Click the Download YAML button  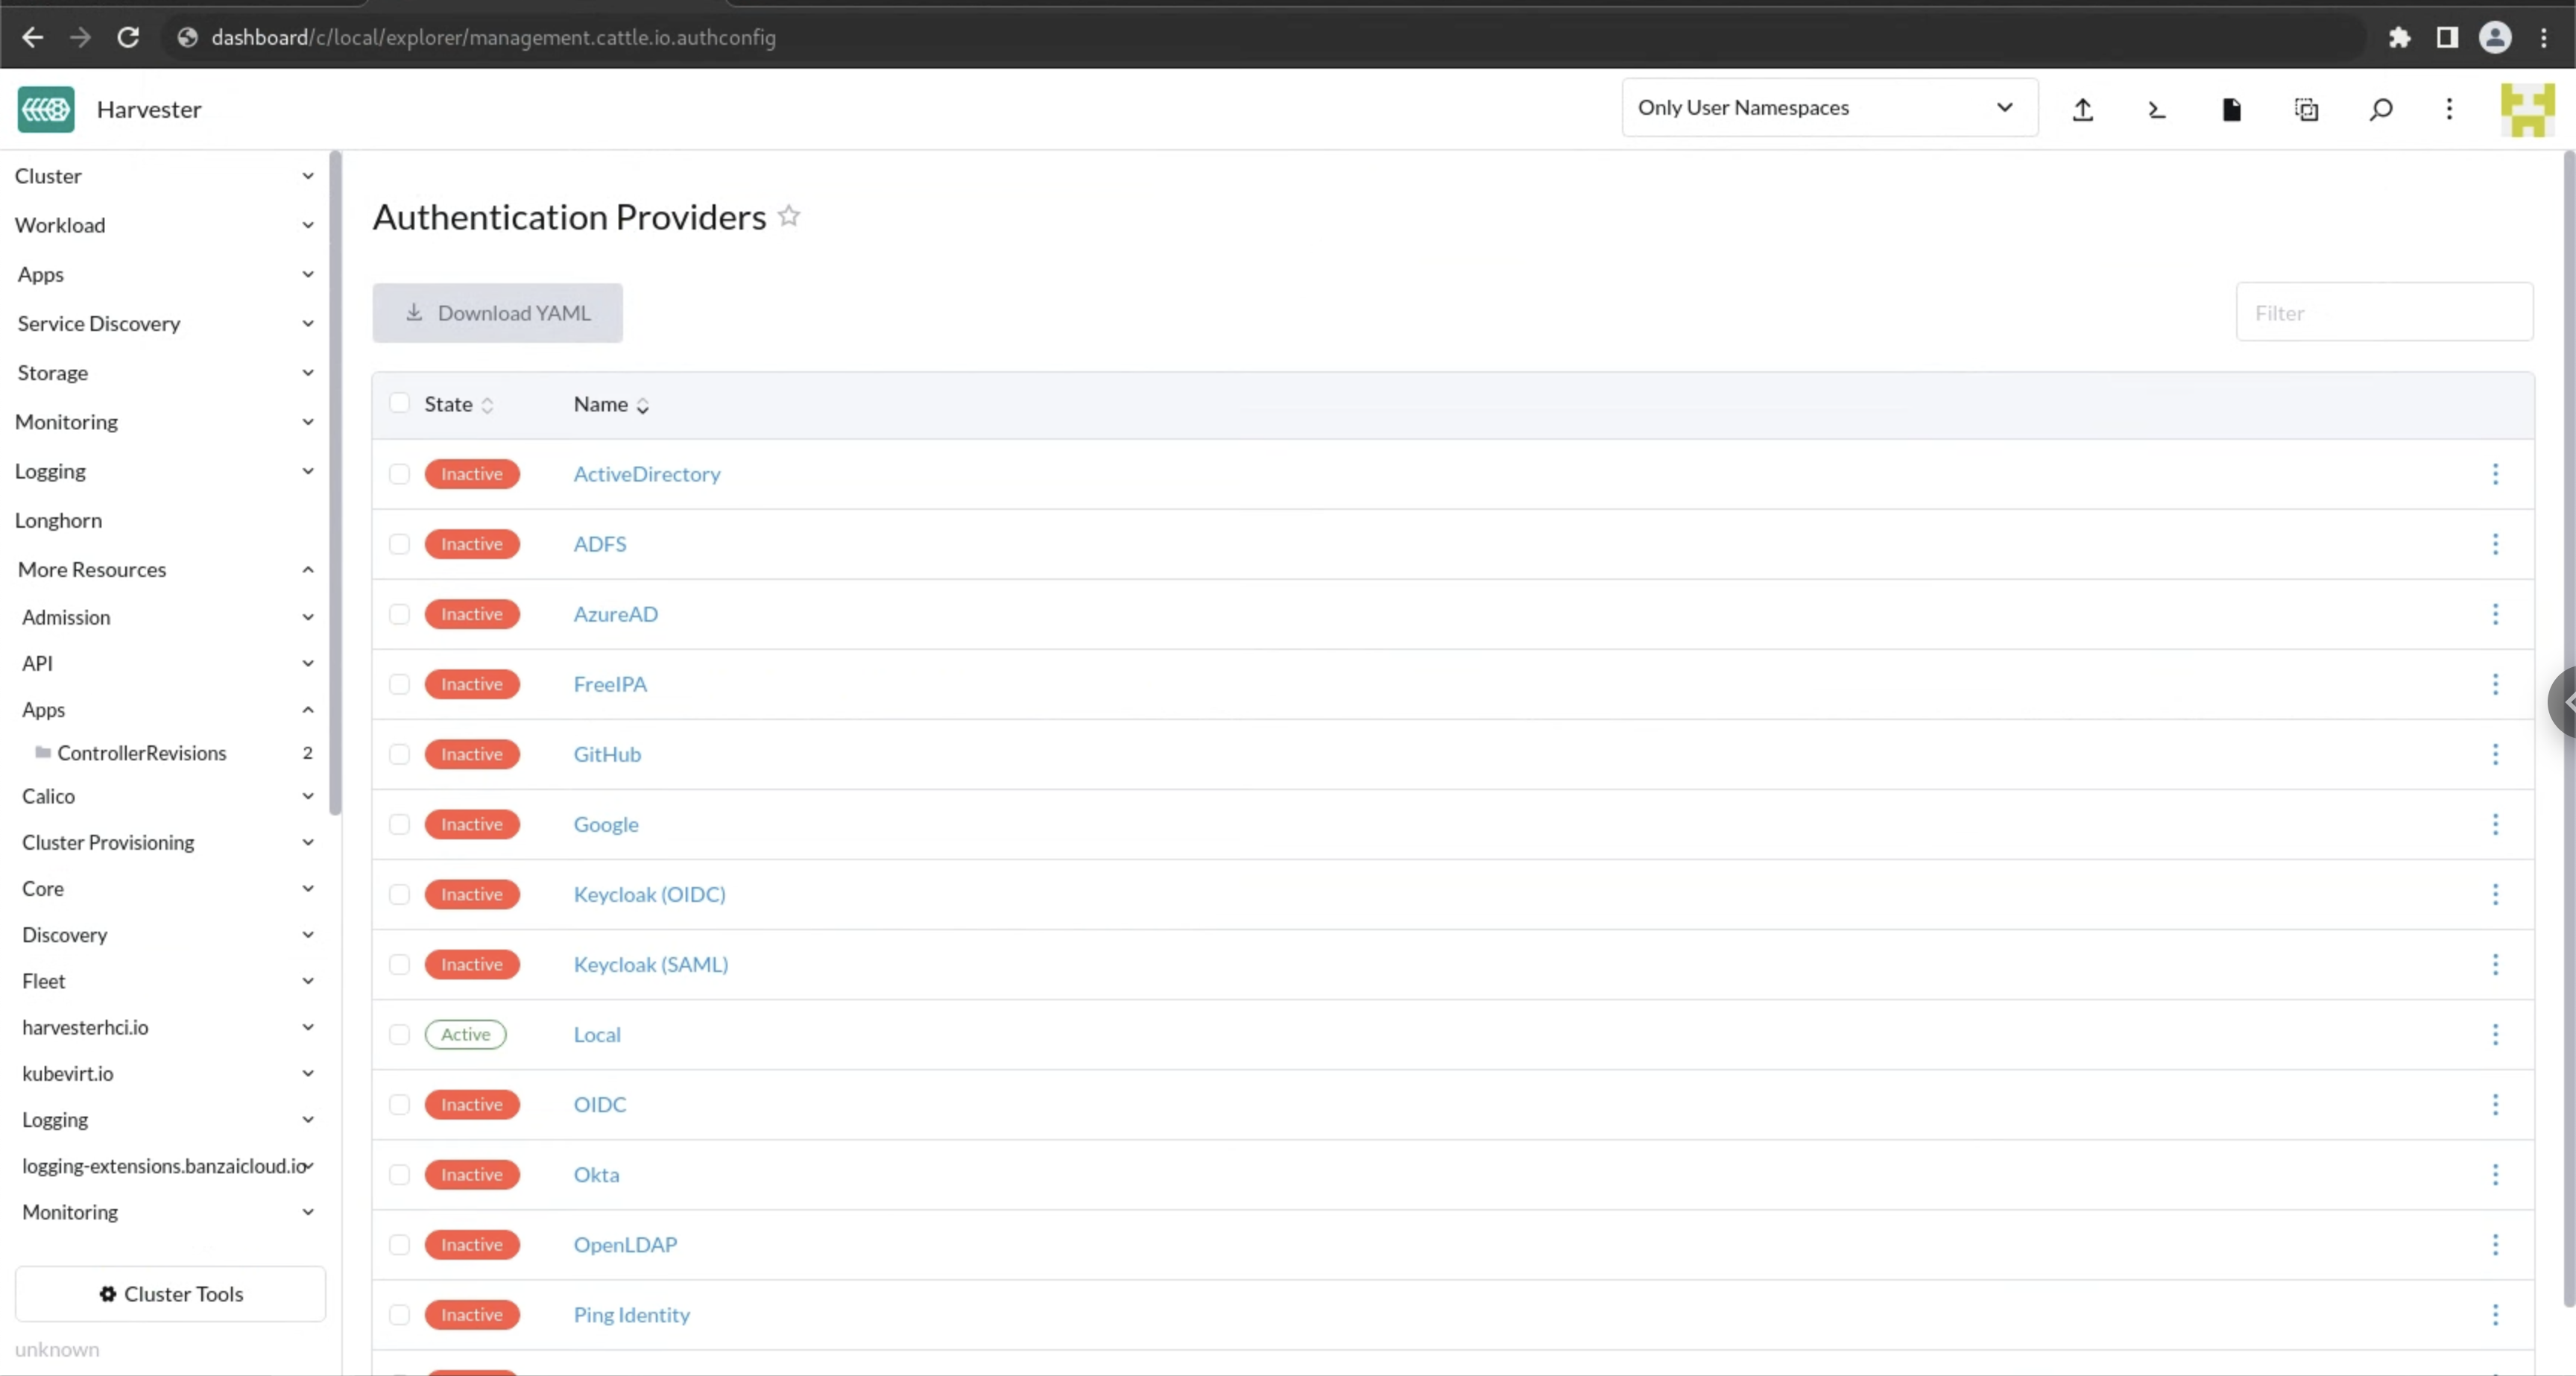497,312
